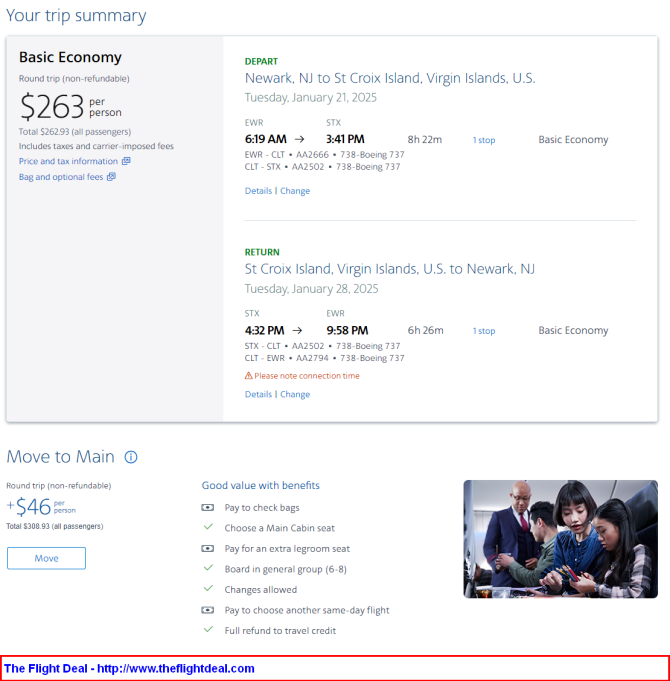
Task: Click the checkmark beside Full refund to travel credit
Action: pos(208,629)
